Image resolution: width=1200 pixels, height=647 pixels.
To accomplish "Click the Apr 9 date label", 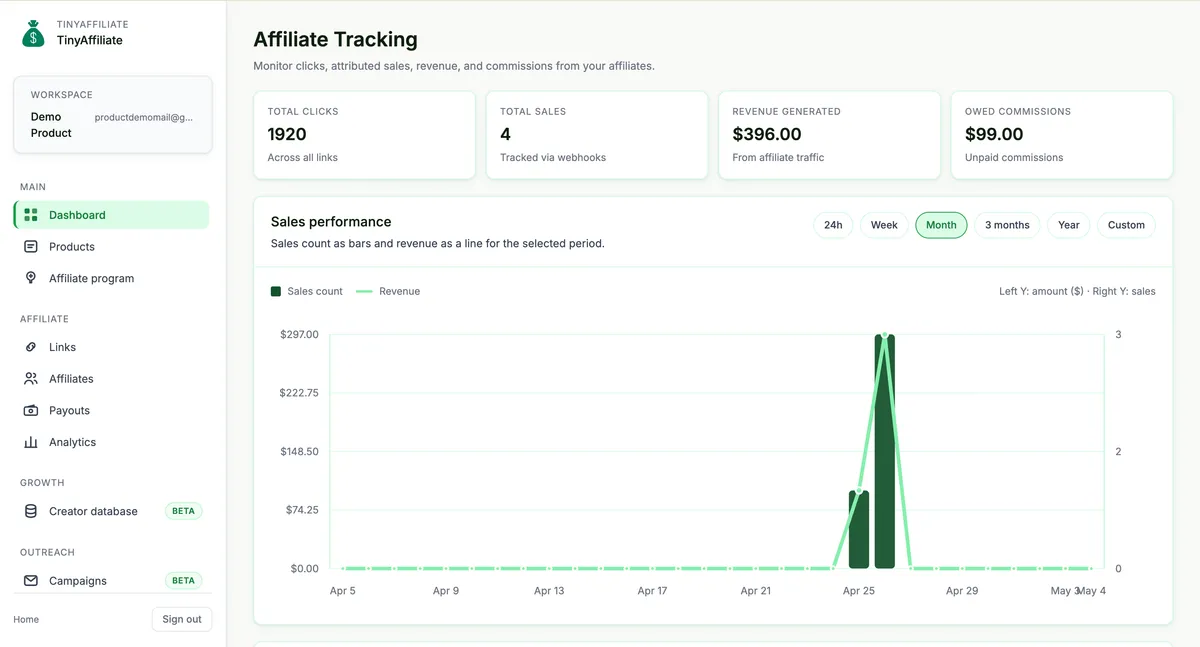I will click(446, 591).
